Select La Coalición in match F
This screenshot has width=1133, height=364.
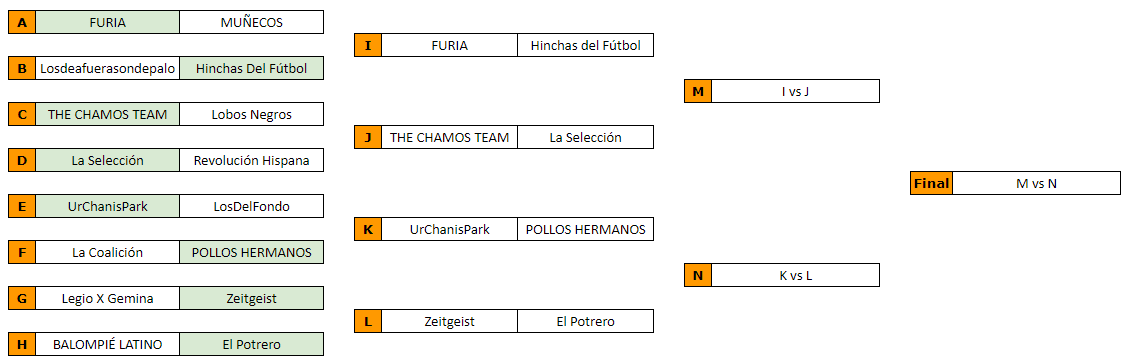tap(108, 252)
